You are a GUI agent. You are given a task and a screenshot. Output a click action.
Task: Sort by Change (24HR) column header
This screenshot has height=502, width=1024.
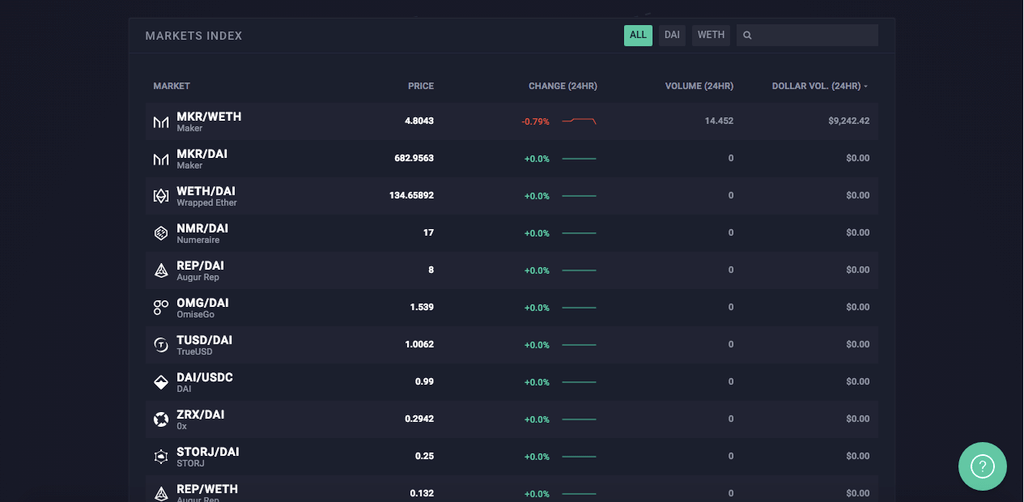coord(563,86)
